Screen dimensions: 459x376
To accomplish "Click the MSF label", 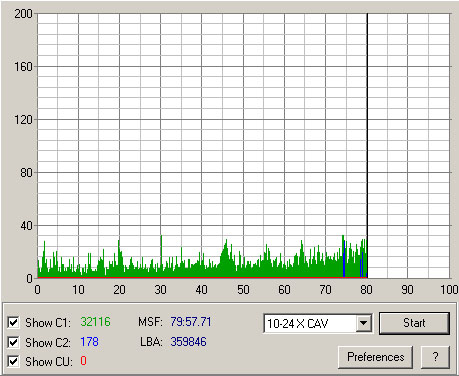I will coord(150,322).
